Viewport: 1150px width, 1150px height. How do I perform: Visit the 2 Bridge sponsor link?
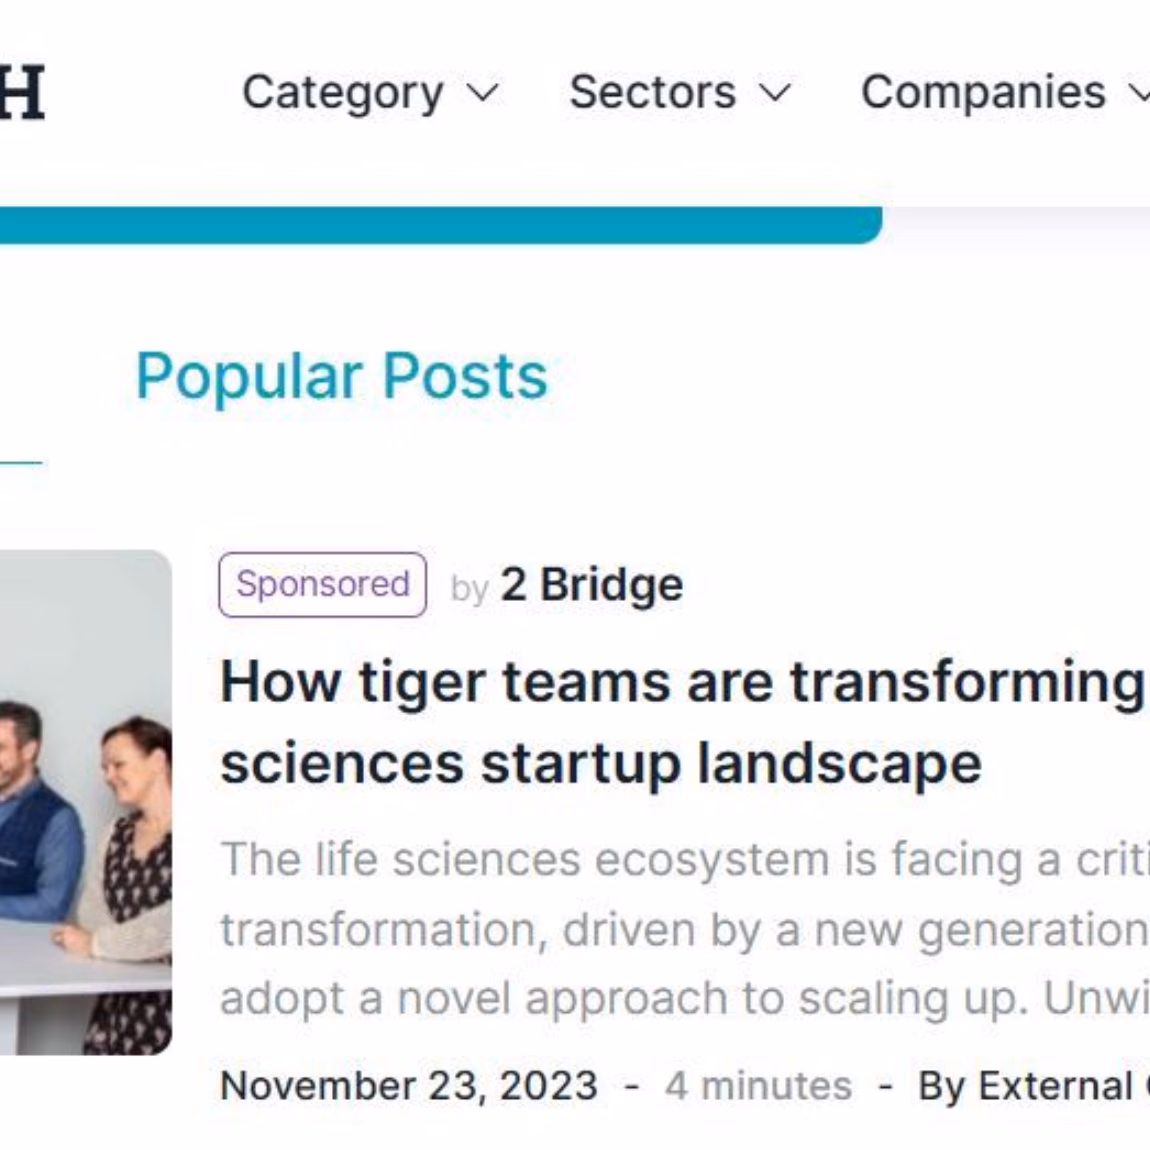coord(592,585)
